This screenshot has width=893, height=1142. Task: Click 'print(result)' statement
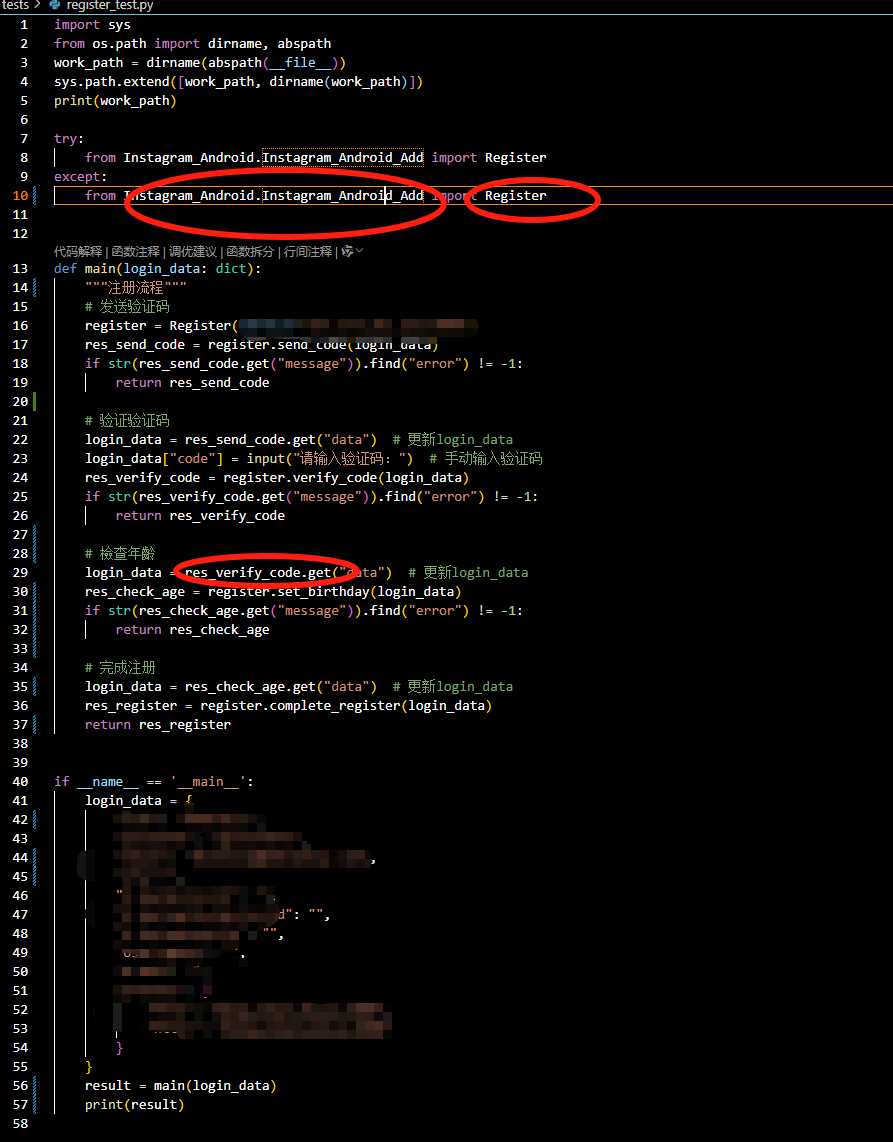[135, 1105]
